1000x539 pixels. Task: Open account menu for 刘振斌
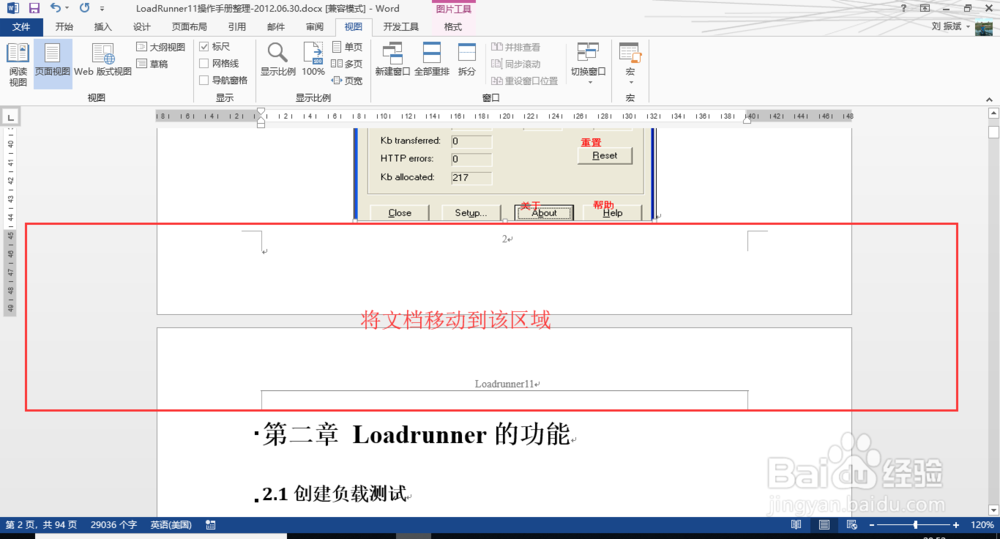tap(950, 27)
